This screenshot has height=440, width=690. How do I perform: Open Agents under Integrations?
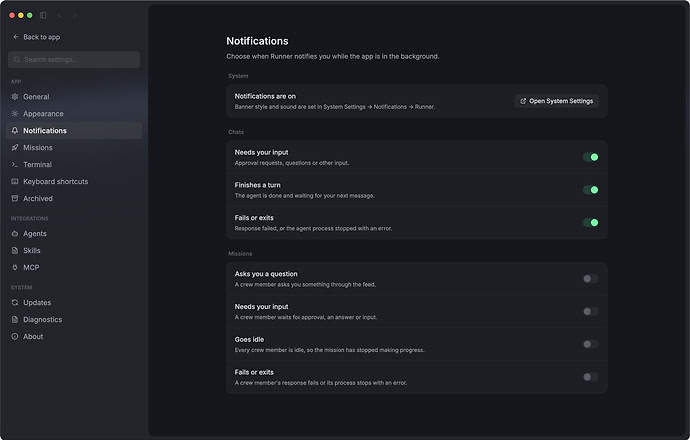pos(74,234)
